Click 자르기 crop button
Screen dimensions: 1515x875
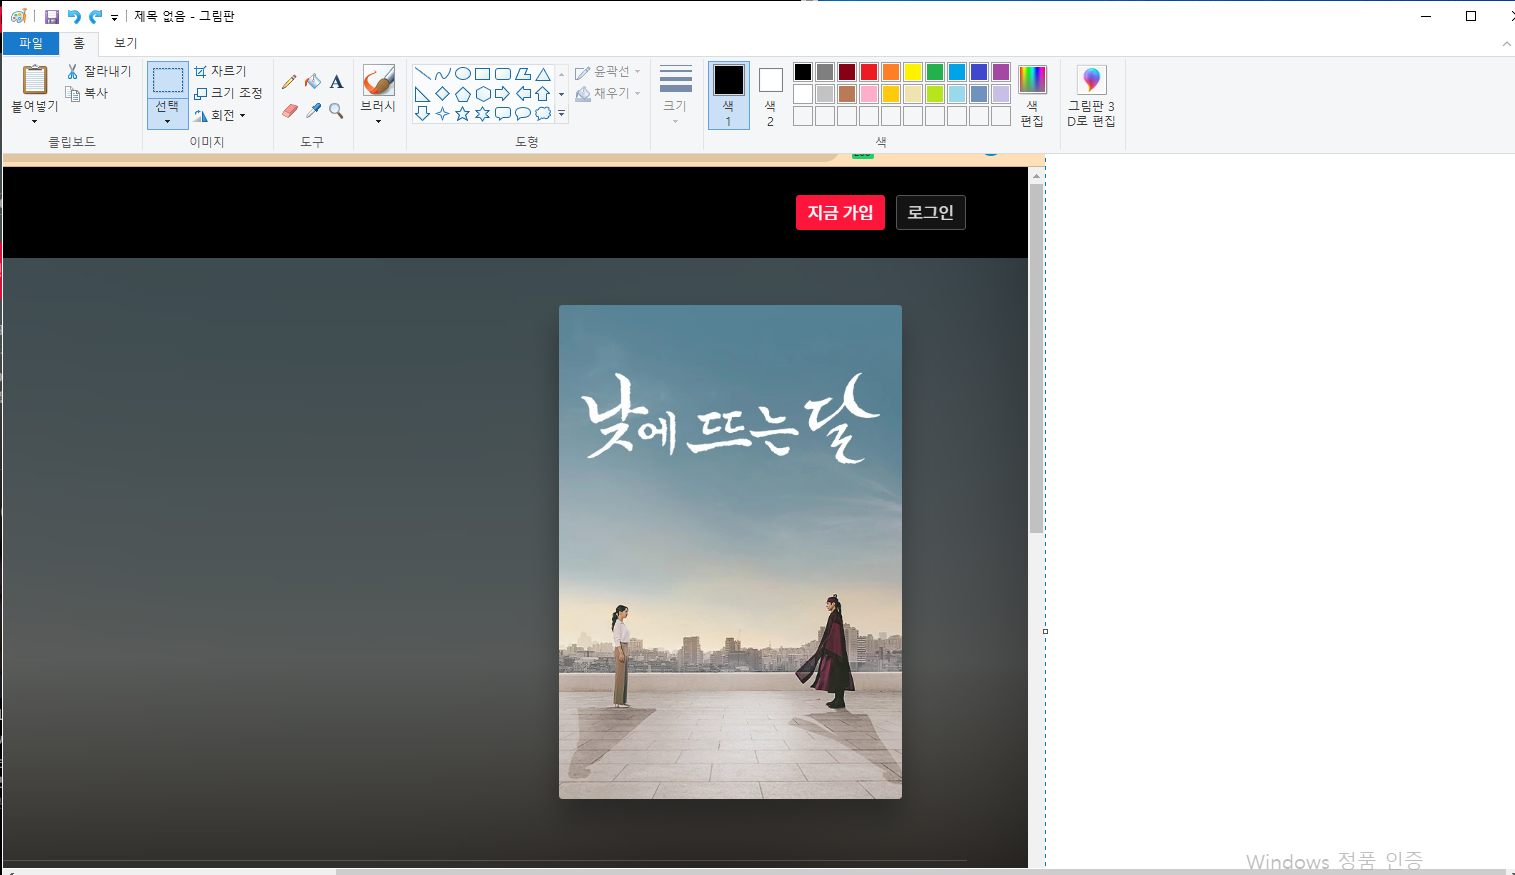220,71
